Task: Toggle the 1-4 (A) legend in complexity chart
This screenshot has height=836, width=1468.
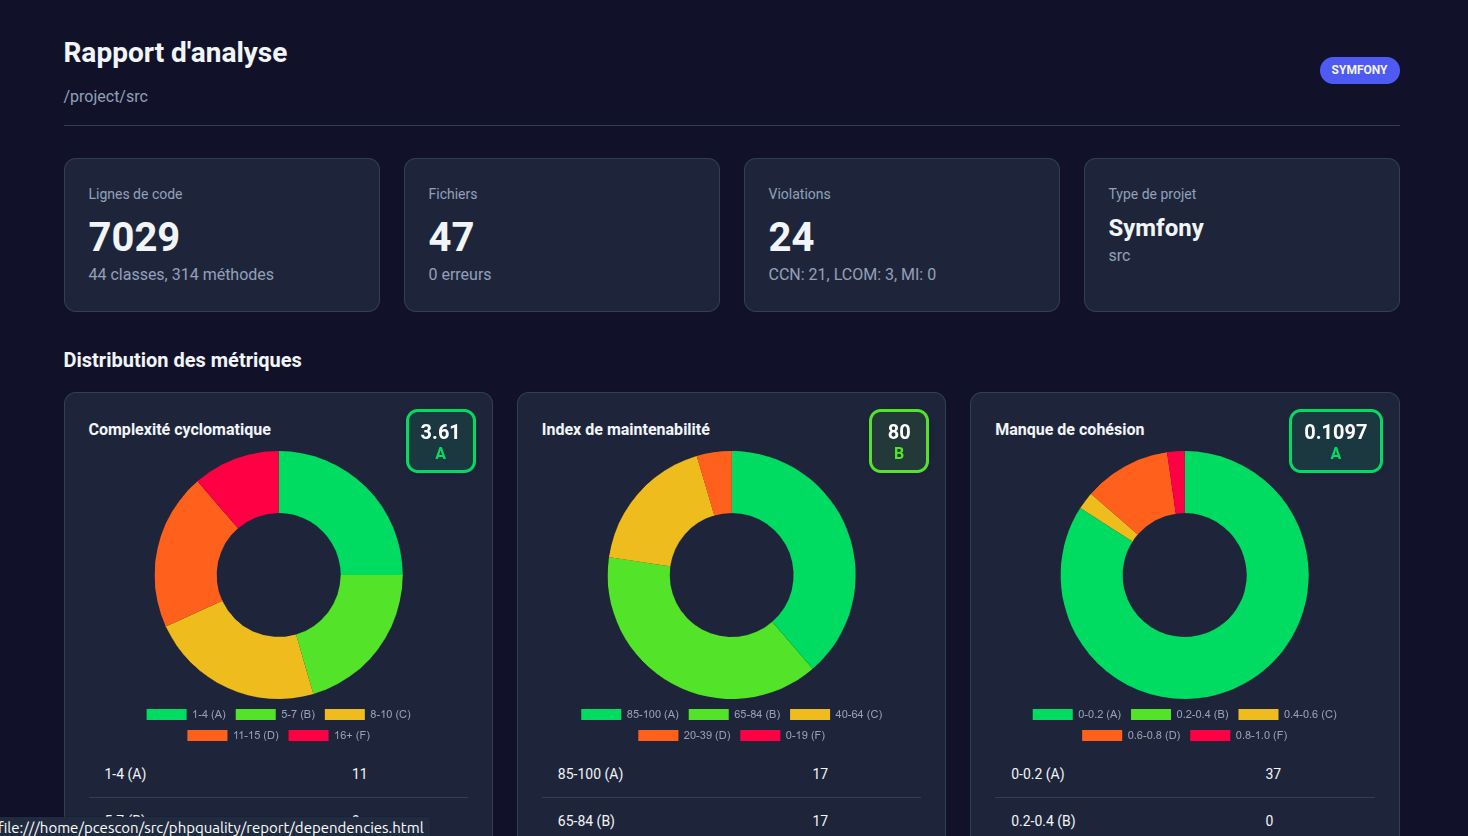Action: 187,714
